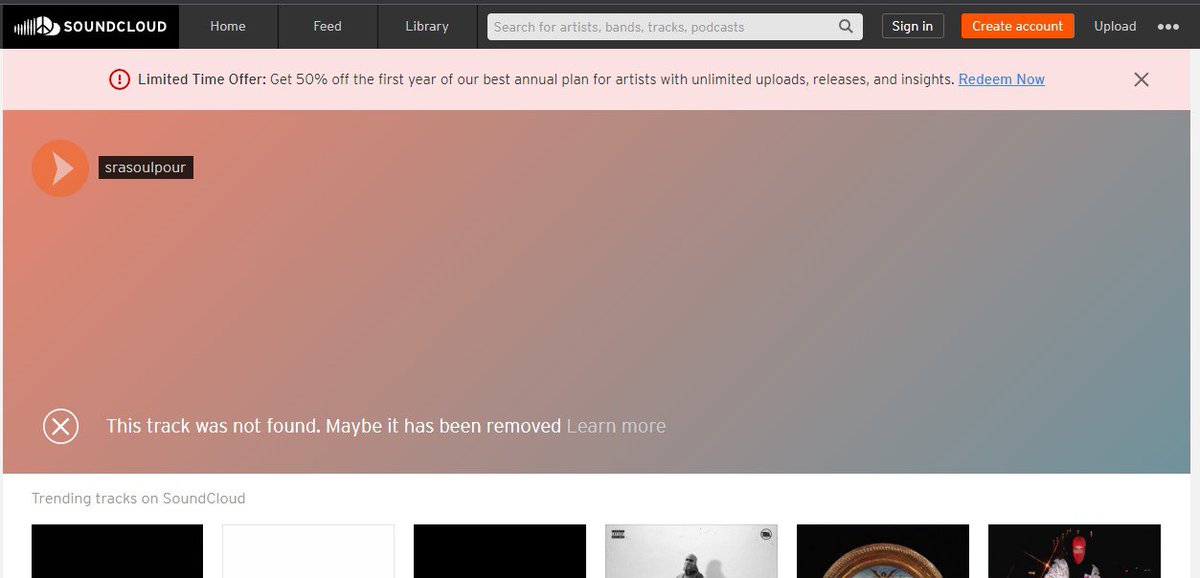Open the third trending track thumbnail
1200x578 pixels.
click(500, 551)
